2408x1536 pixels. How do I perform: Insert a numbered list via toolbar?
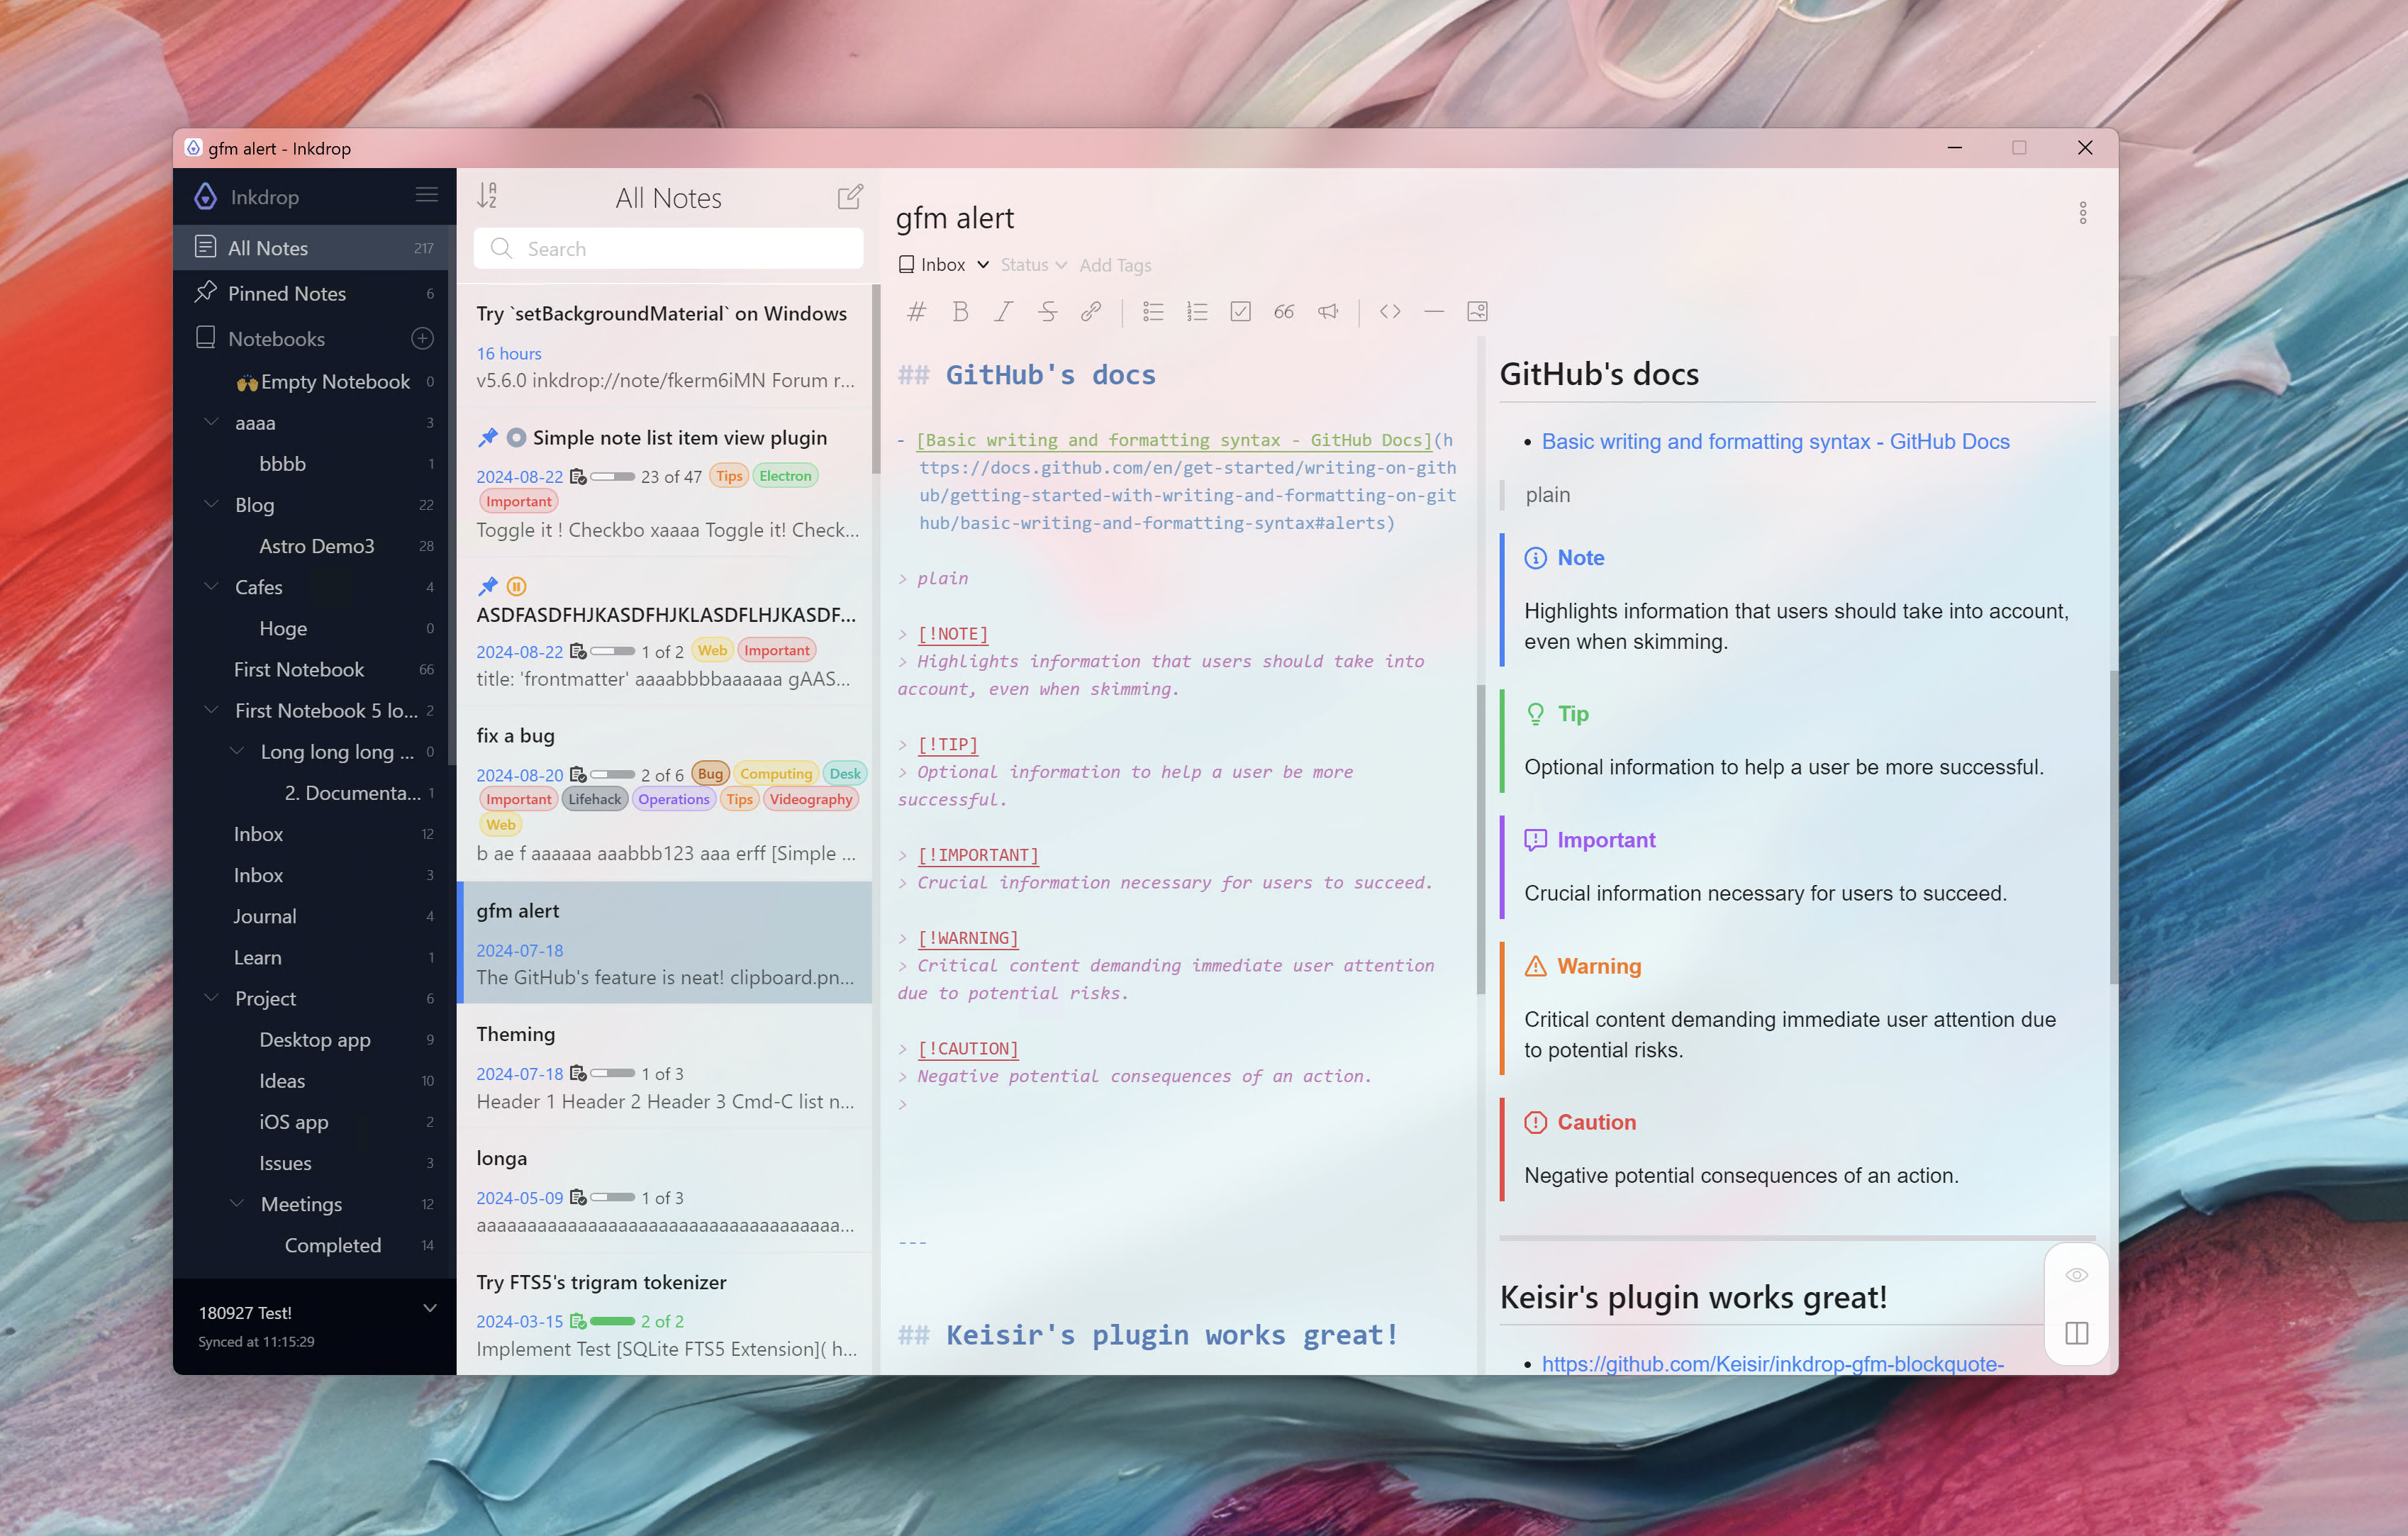click(x=1197, y=312)
